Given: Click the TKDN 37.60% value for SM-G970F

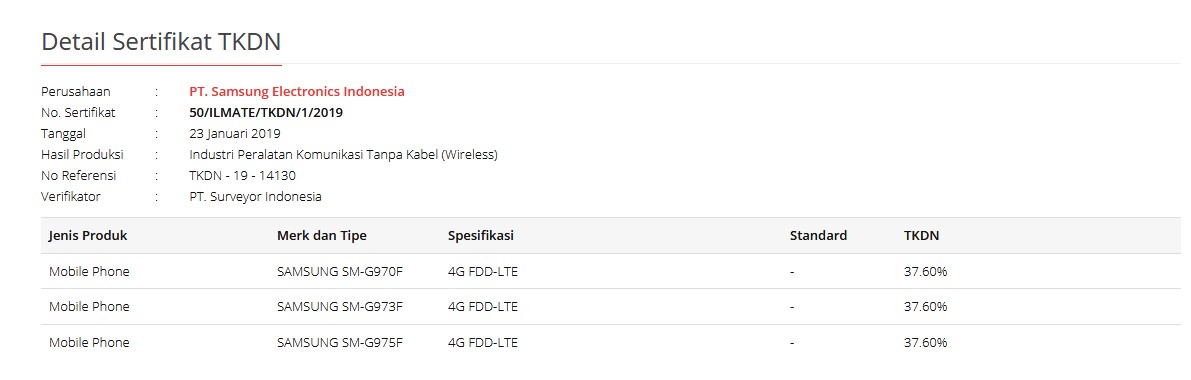Looking at the screenshot, I should coord(925,271).
